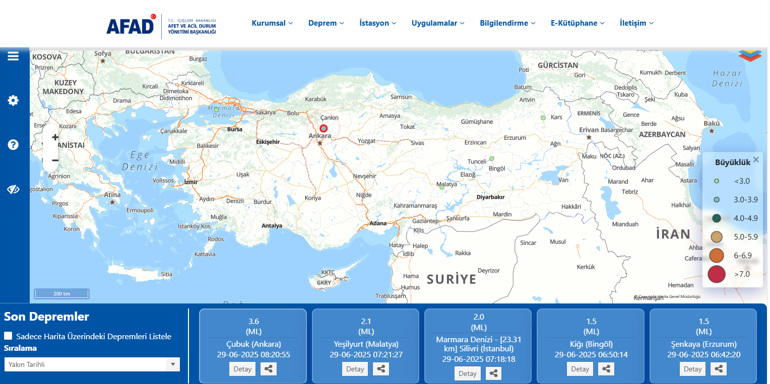Screen dimensions: 770x384
Task: Click the date 29-06-2025 06:42:20
Action: click(x=704, y=355)
